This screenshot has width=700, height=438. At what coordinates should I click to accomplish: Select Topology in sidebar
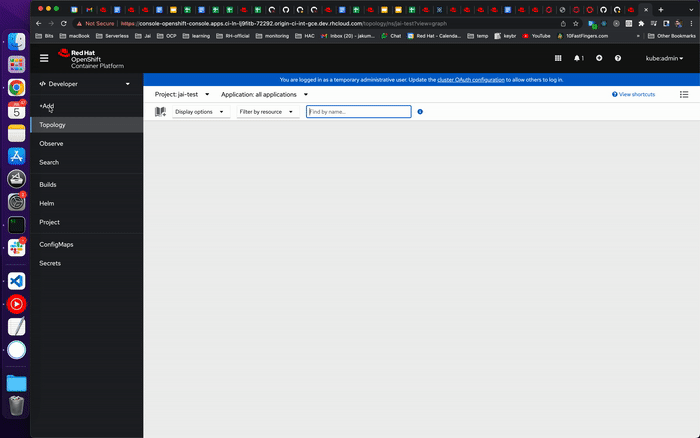click(87, 125)
